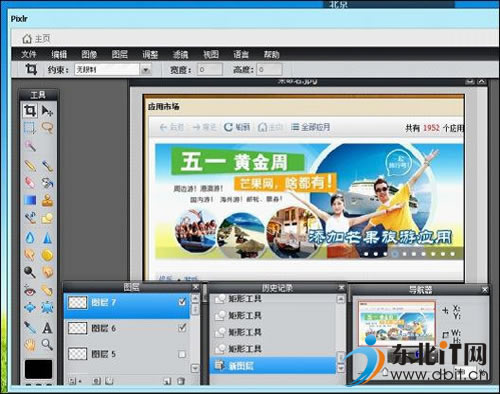Open the 约束 constraint dropdown
Image resolution: width=500 pixels, height=394 pixels.
[x=146, y=70]
